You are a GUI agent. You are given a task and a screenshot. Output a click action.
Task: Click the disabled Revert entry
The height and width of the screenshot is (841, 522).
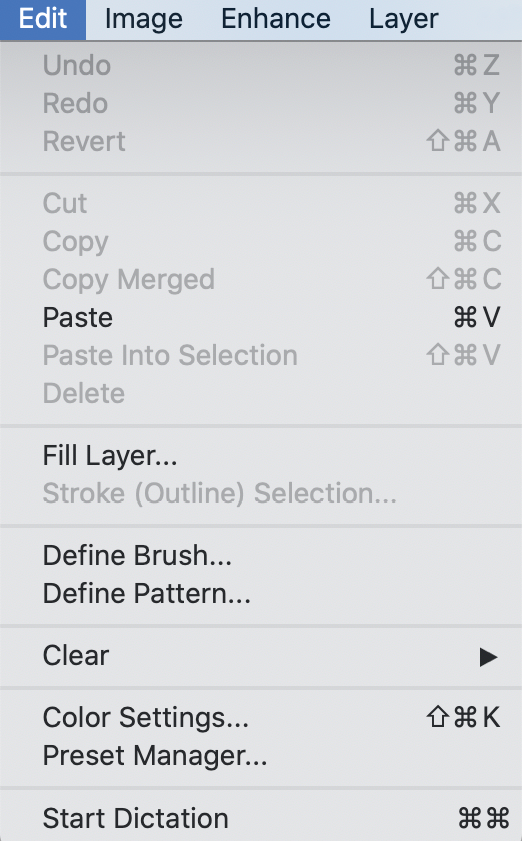pos(261,142)
